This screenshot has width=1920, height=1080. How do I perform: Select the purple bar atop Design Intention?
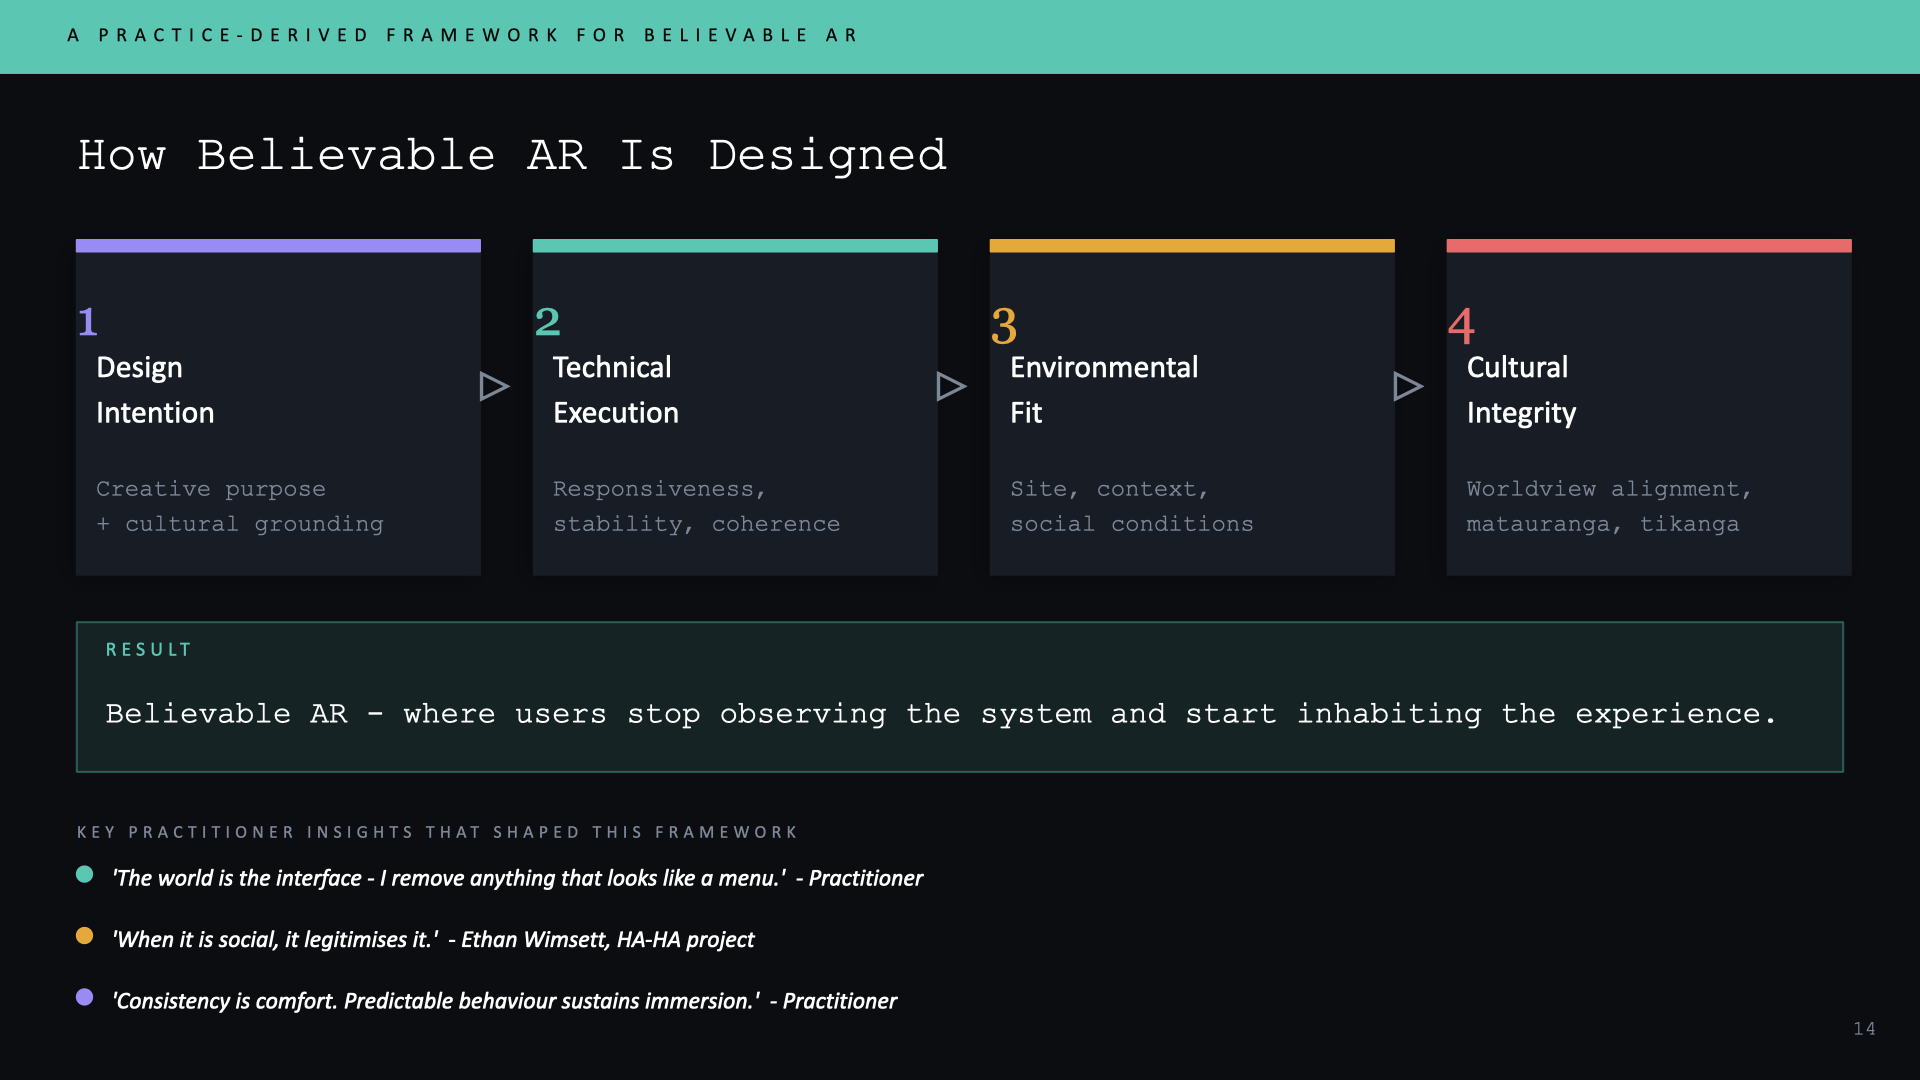(x=278, y=245)
